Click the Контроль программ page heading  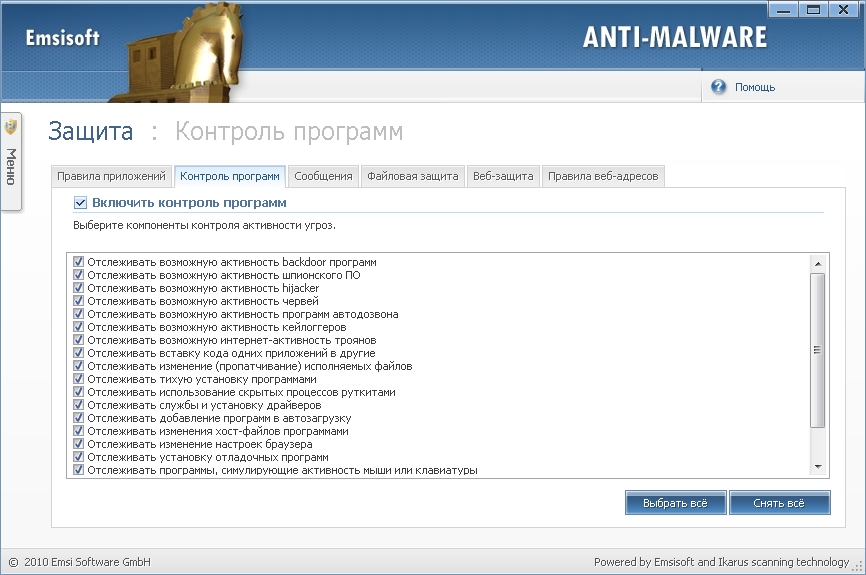tap(289, 131)
